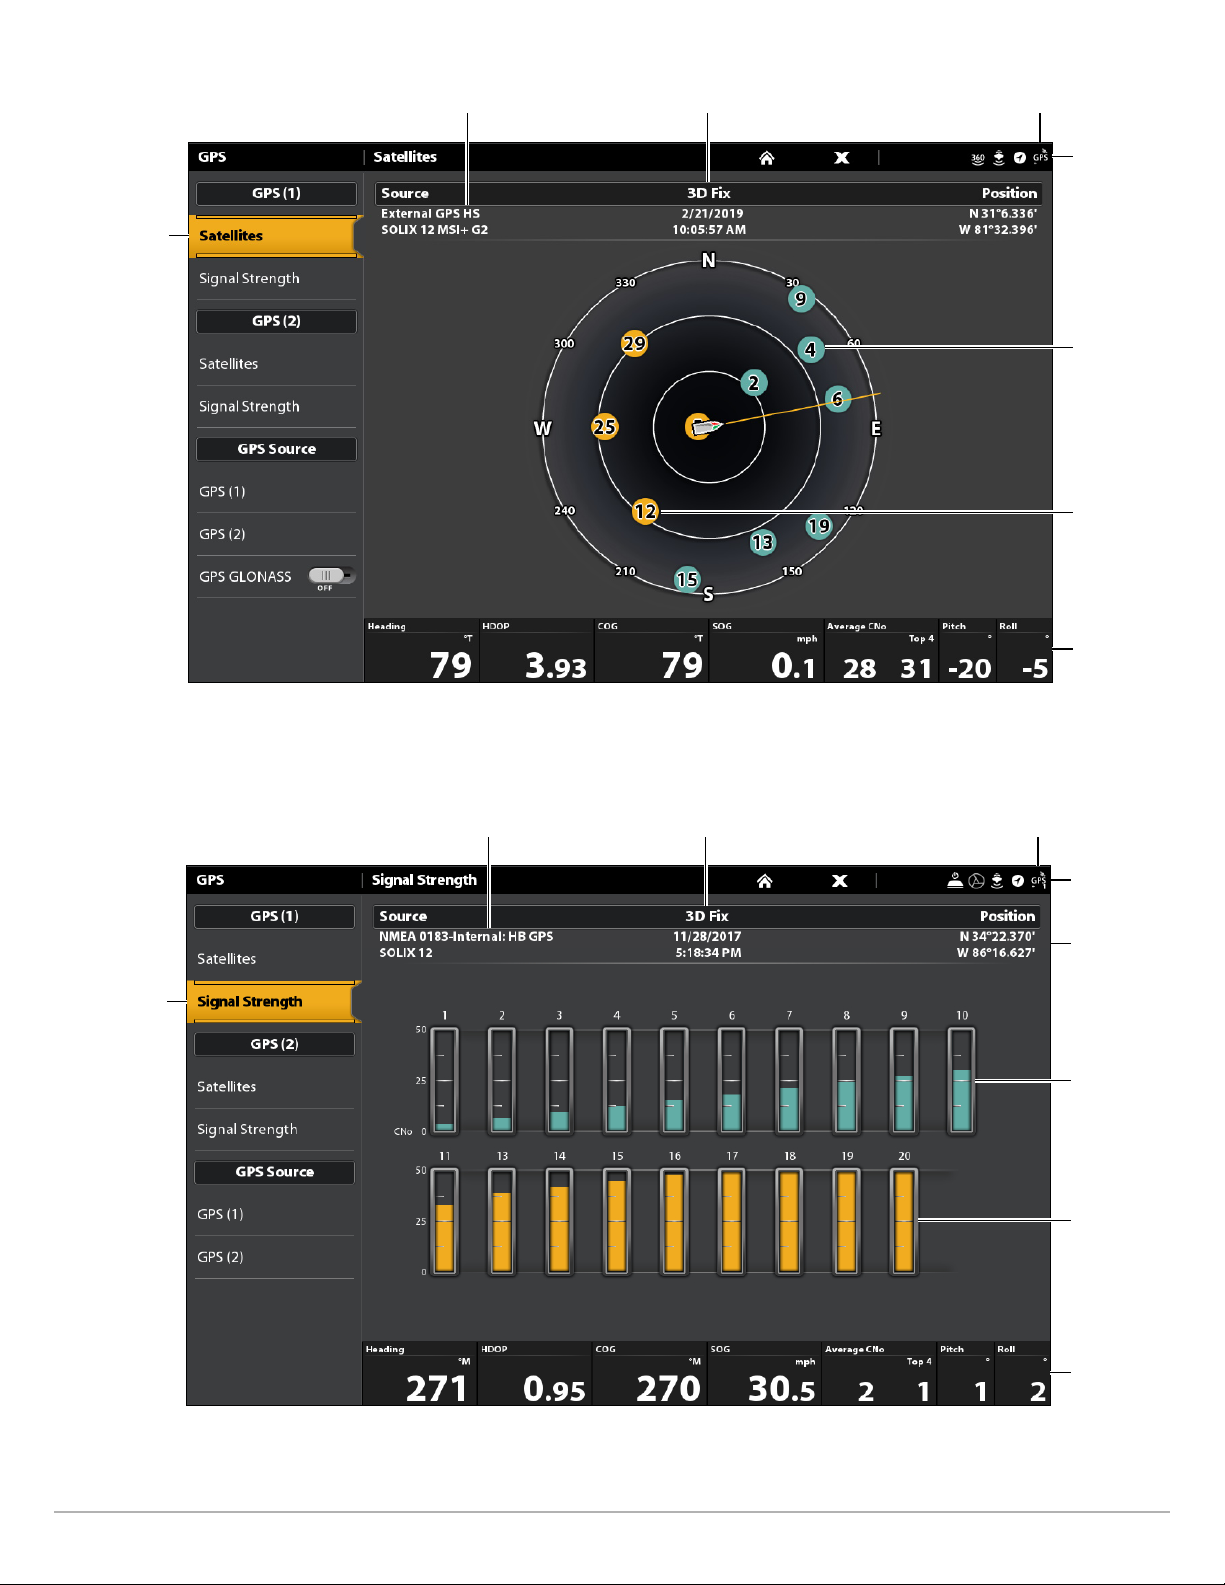Tap signal bar for satellite 1

click(x=445, y=1081)
